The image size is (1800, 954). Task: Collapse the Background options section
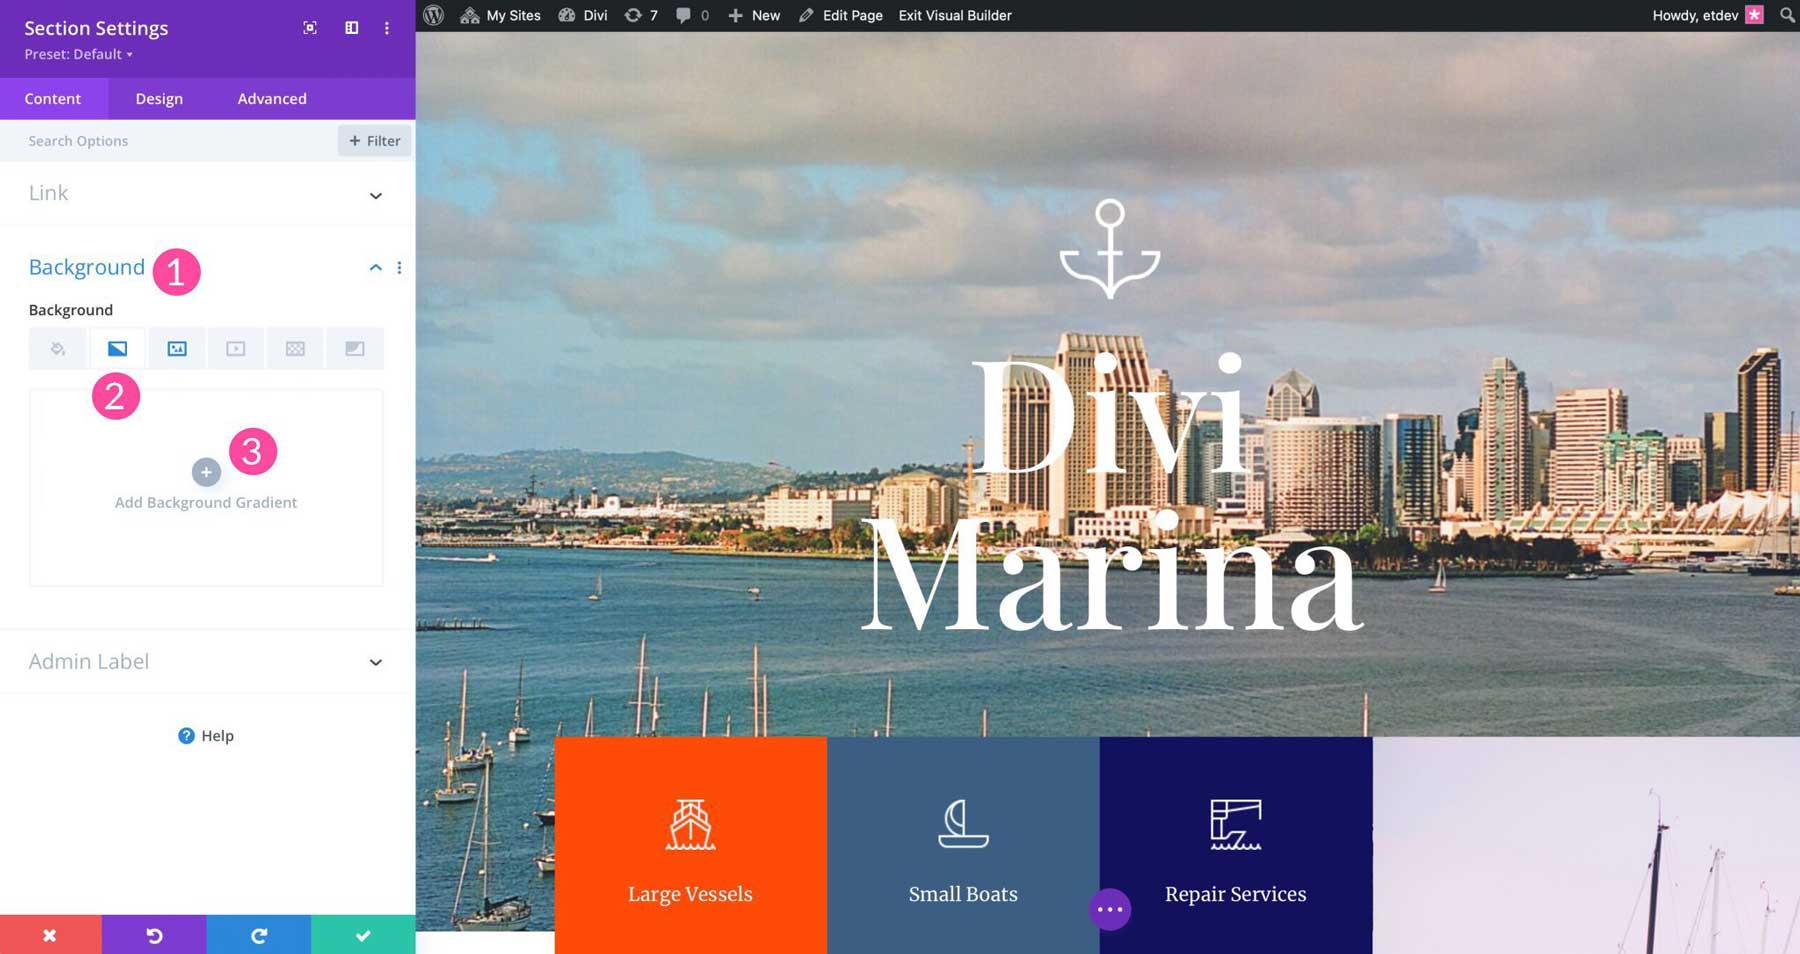[376, 267]
